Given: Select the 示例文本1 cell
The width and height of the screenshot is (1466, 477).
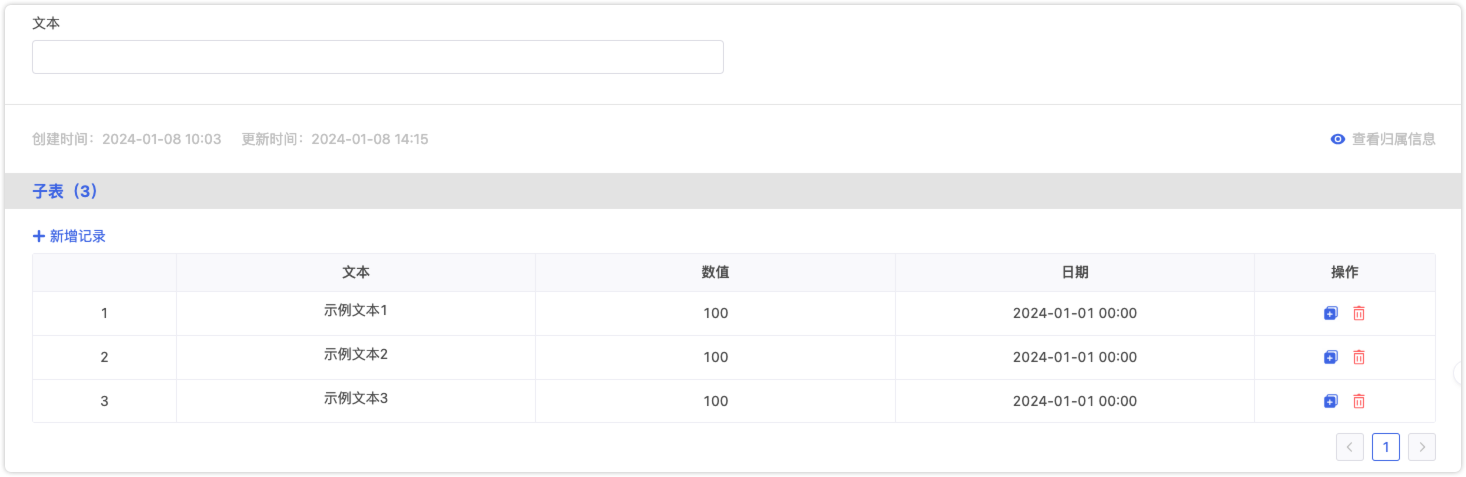Looking at the screenshot, I should [356, 311].
